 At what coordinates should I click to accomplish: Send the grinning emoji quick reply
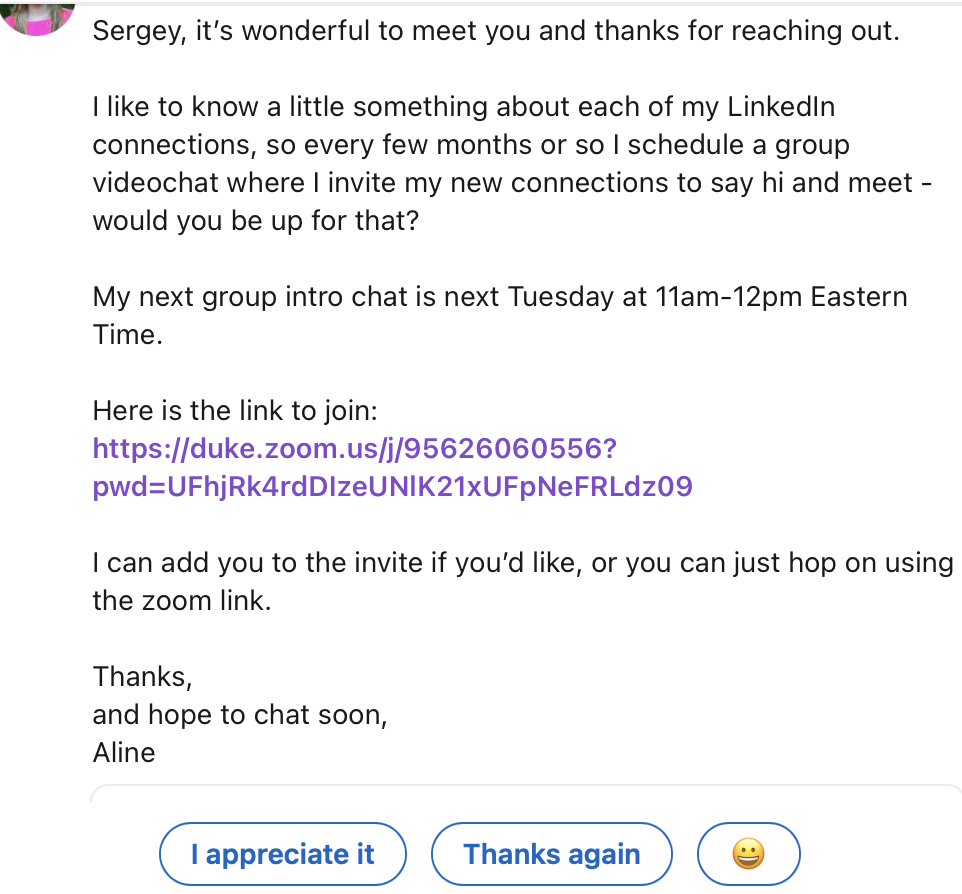748,854
